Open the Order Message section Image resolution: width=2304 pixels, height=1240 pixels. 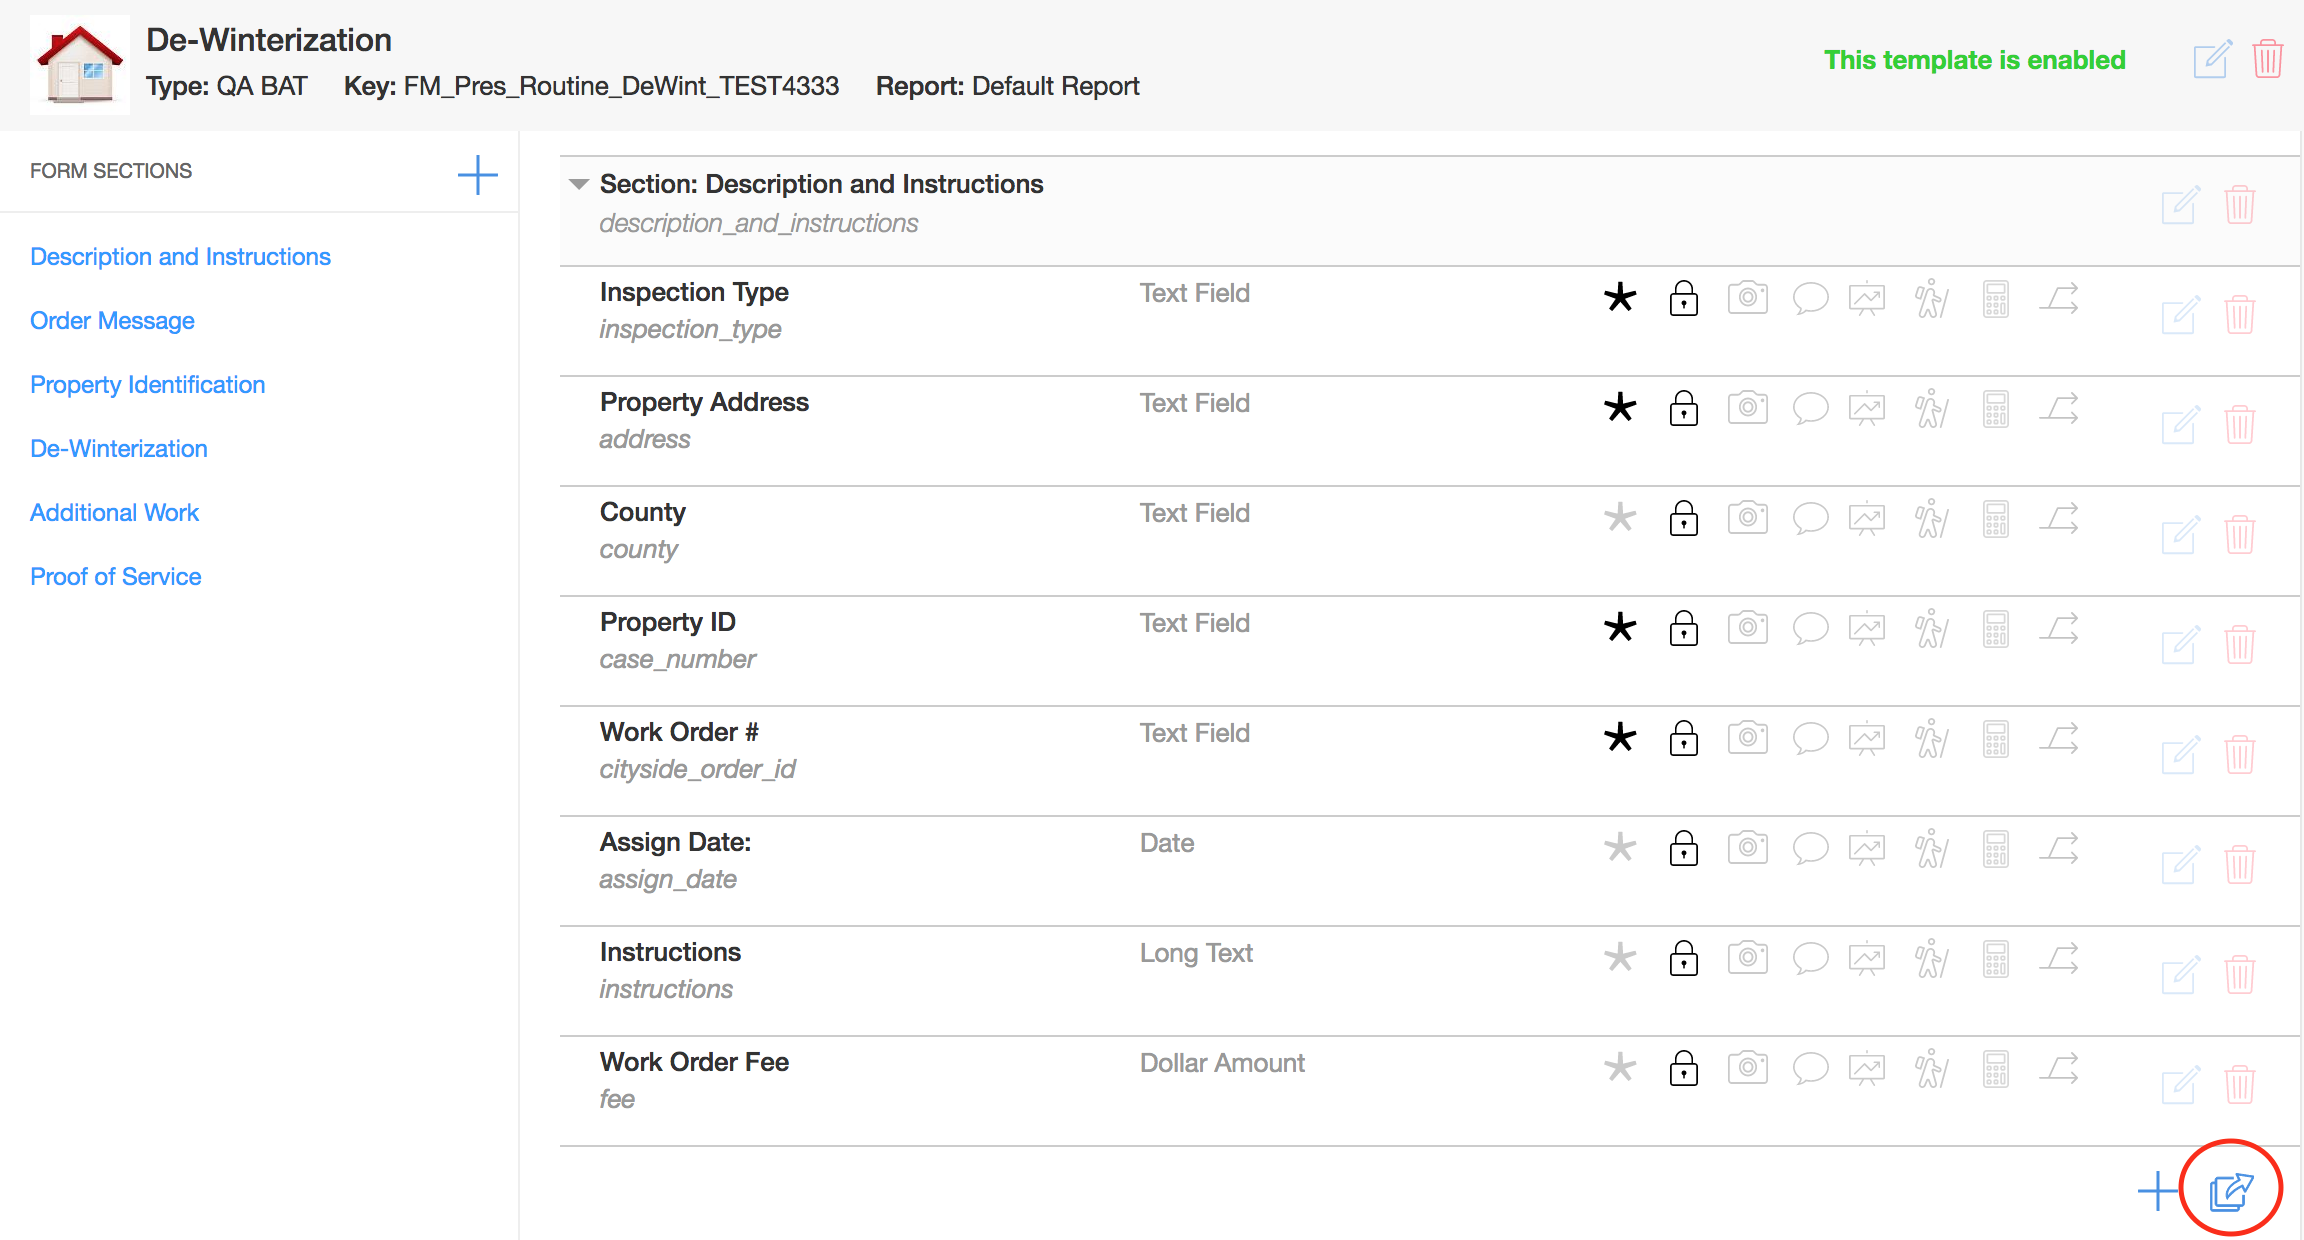112,321
